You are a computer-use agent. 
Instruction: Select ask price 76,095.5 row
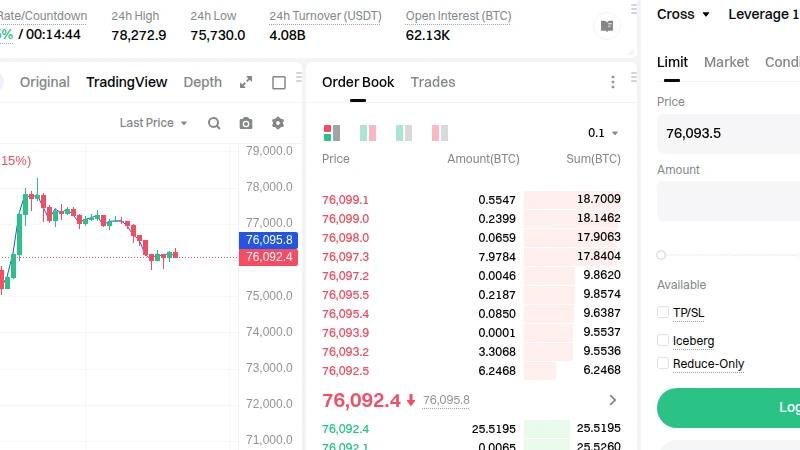(471, 294)
